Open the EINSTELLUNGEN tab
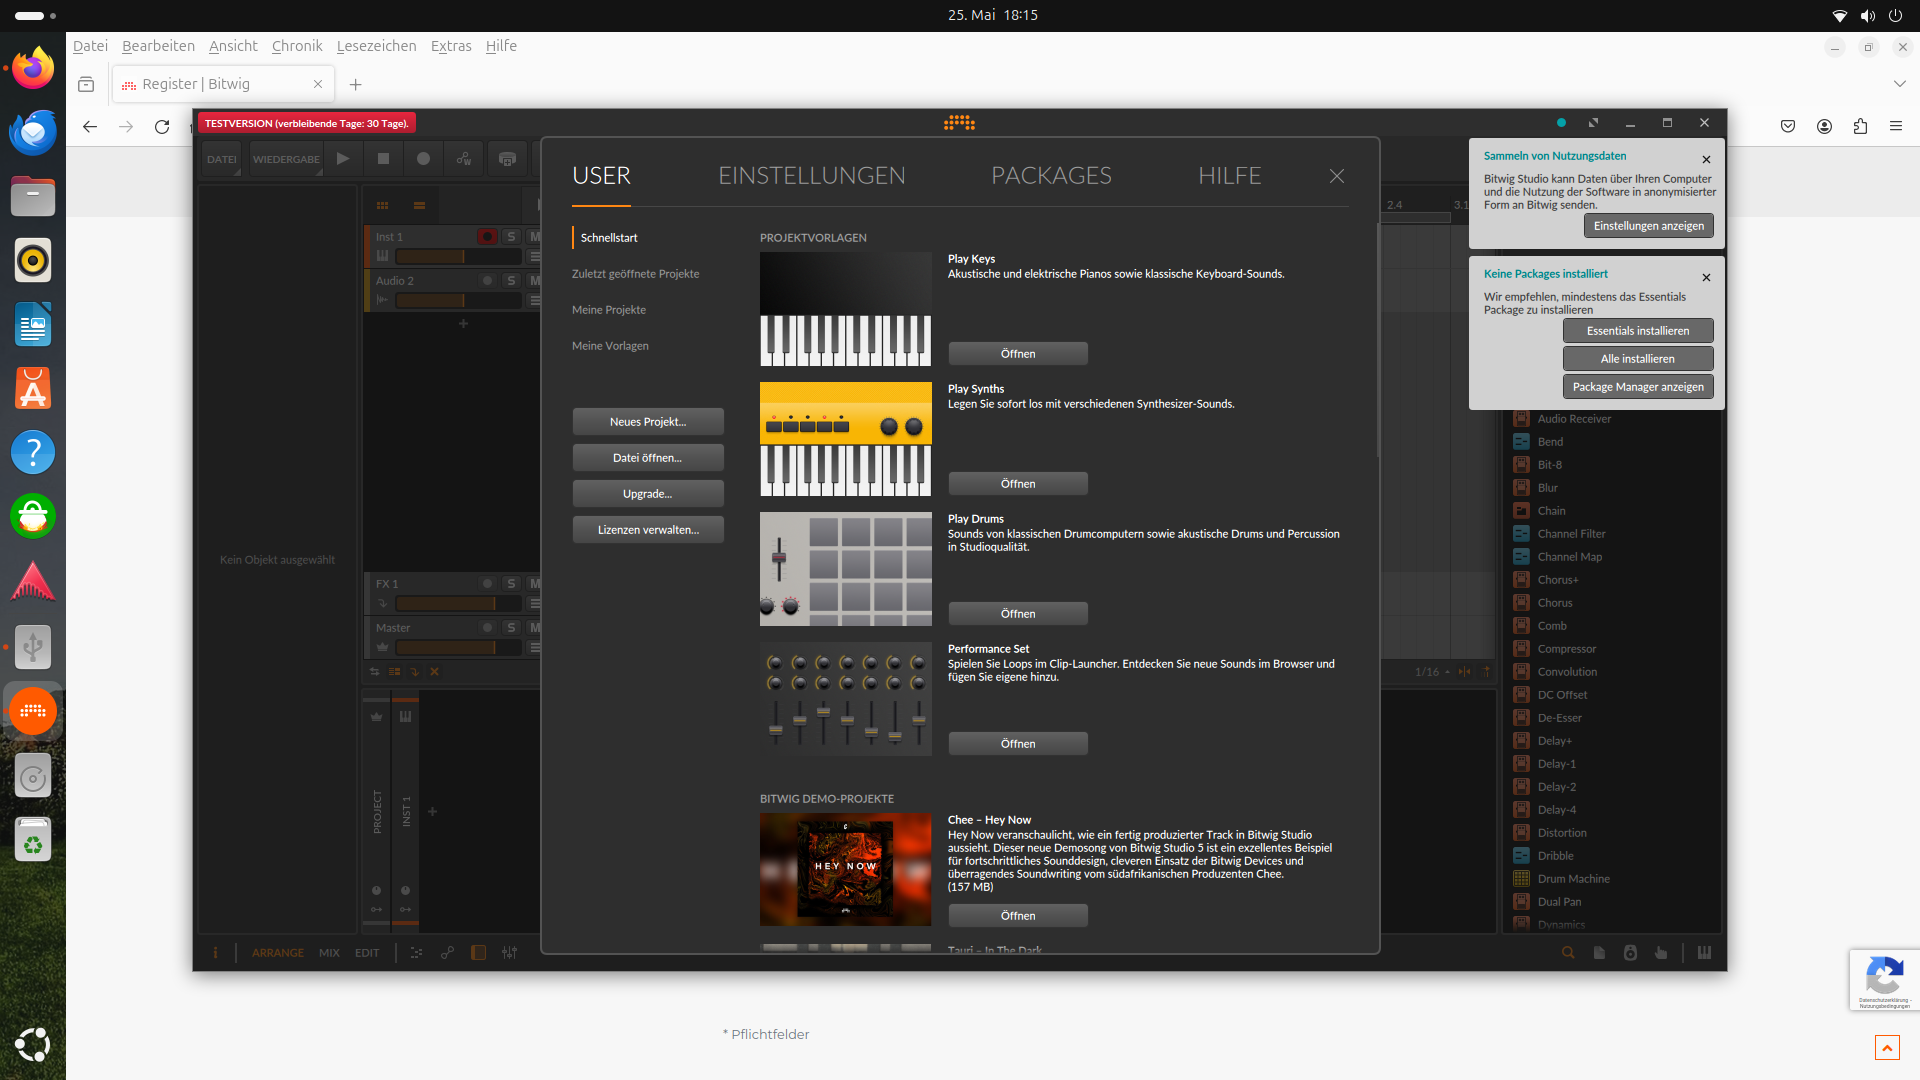The width and height of the screenshot is (1920, 1080). 811,176
